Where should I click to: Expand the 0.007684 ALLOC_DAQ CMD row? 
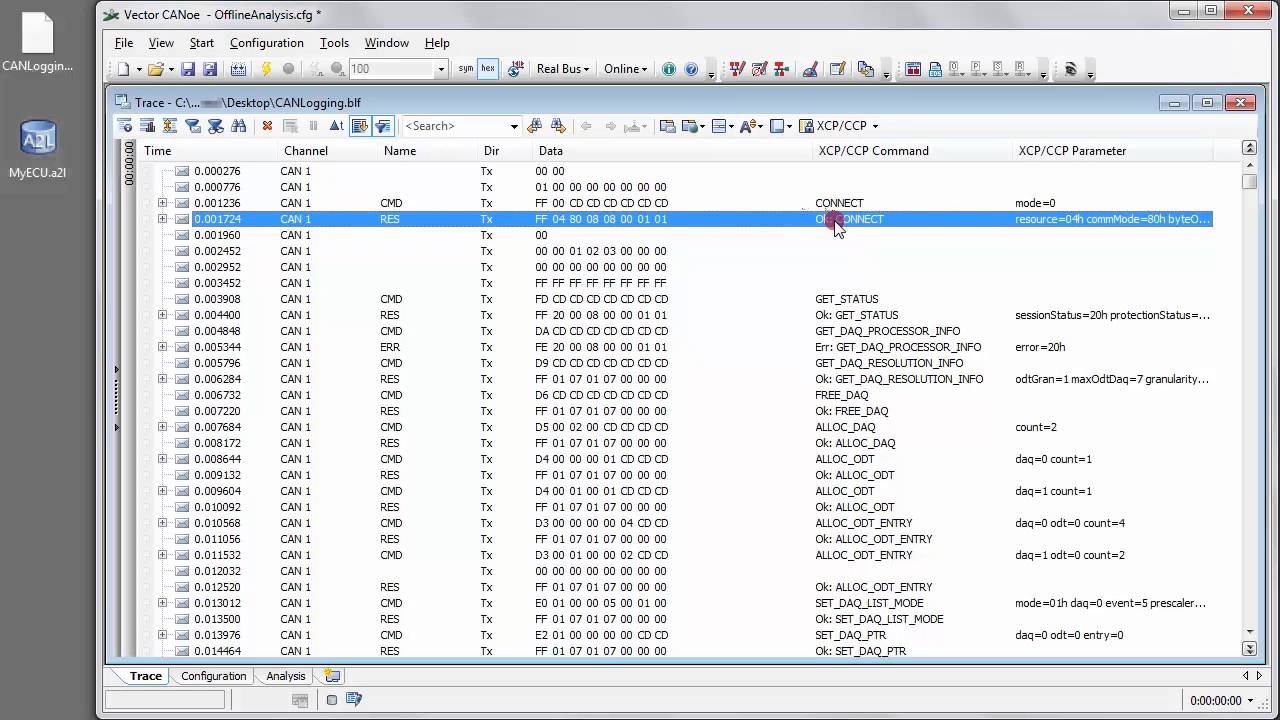162,427
